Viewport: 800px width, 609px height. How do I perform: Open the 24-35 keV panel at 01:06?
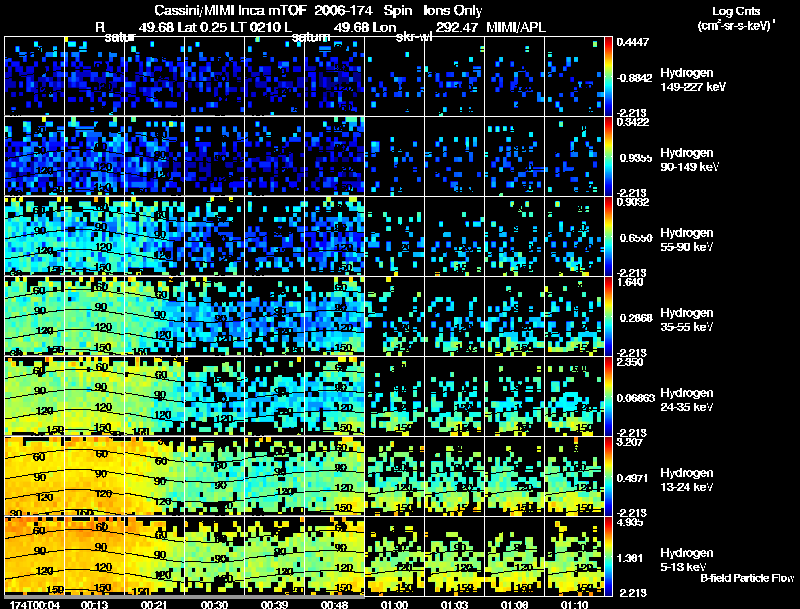(515, 396)
